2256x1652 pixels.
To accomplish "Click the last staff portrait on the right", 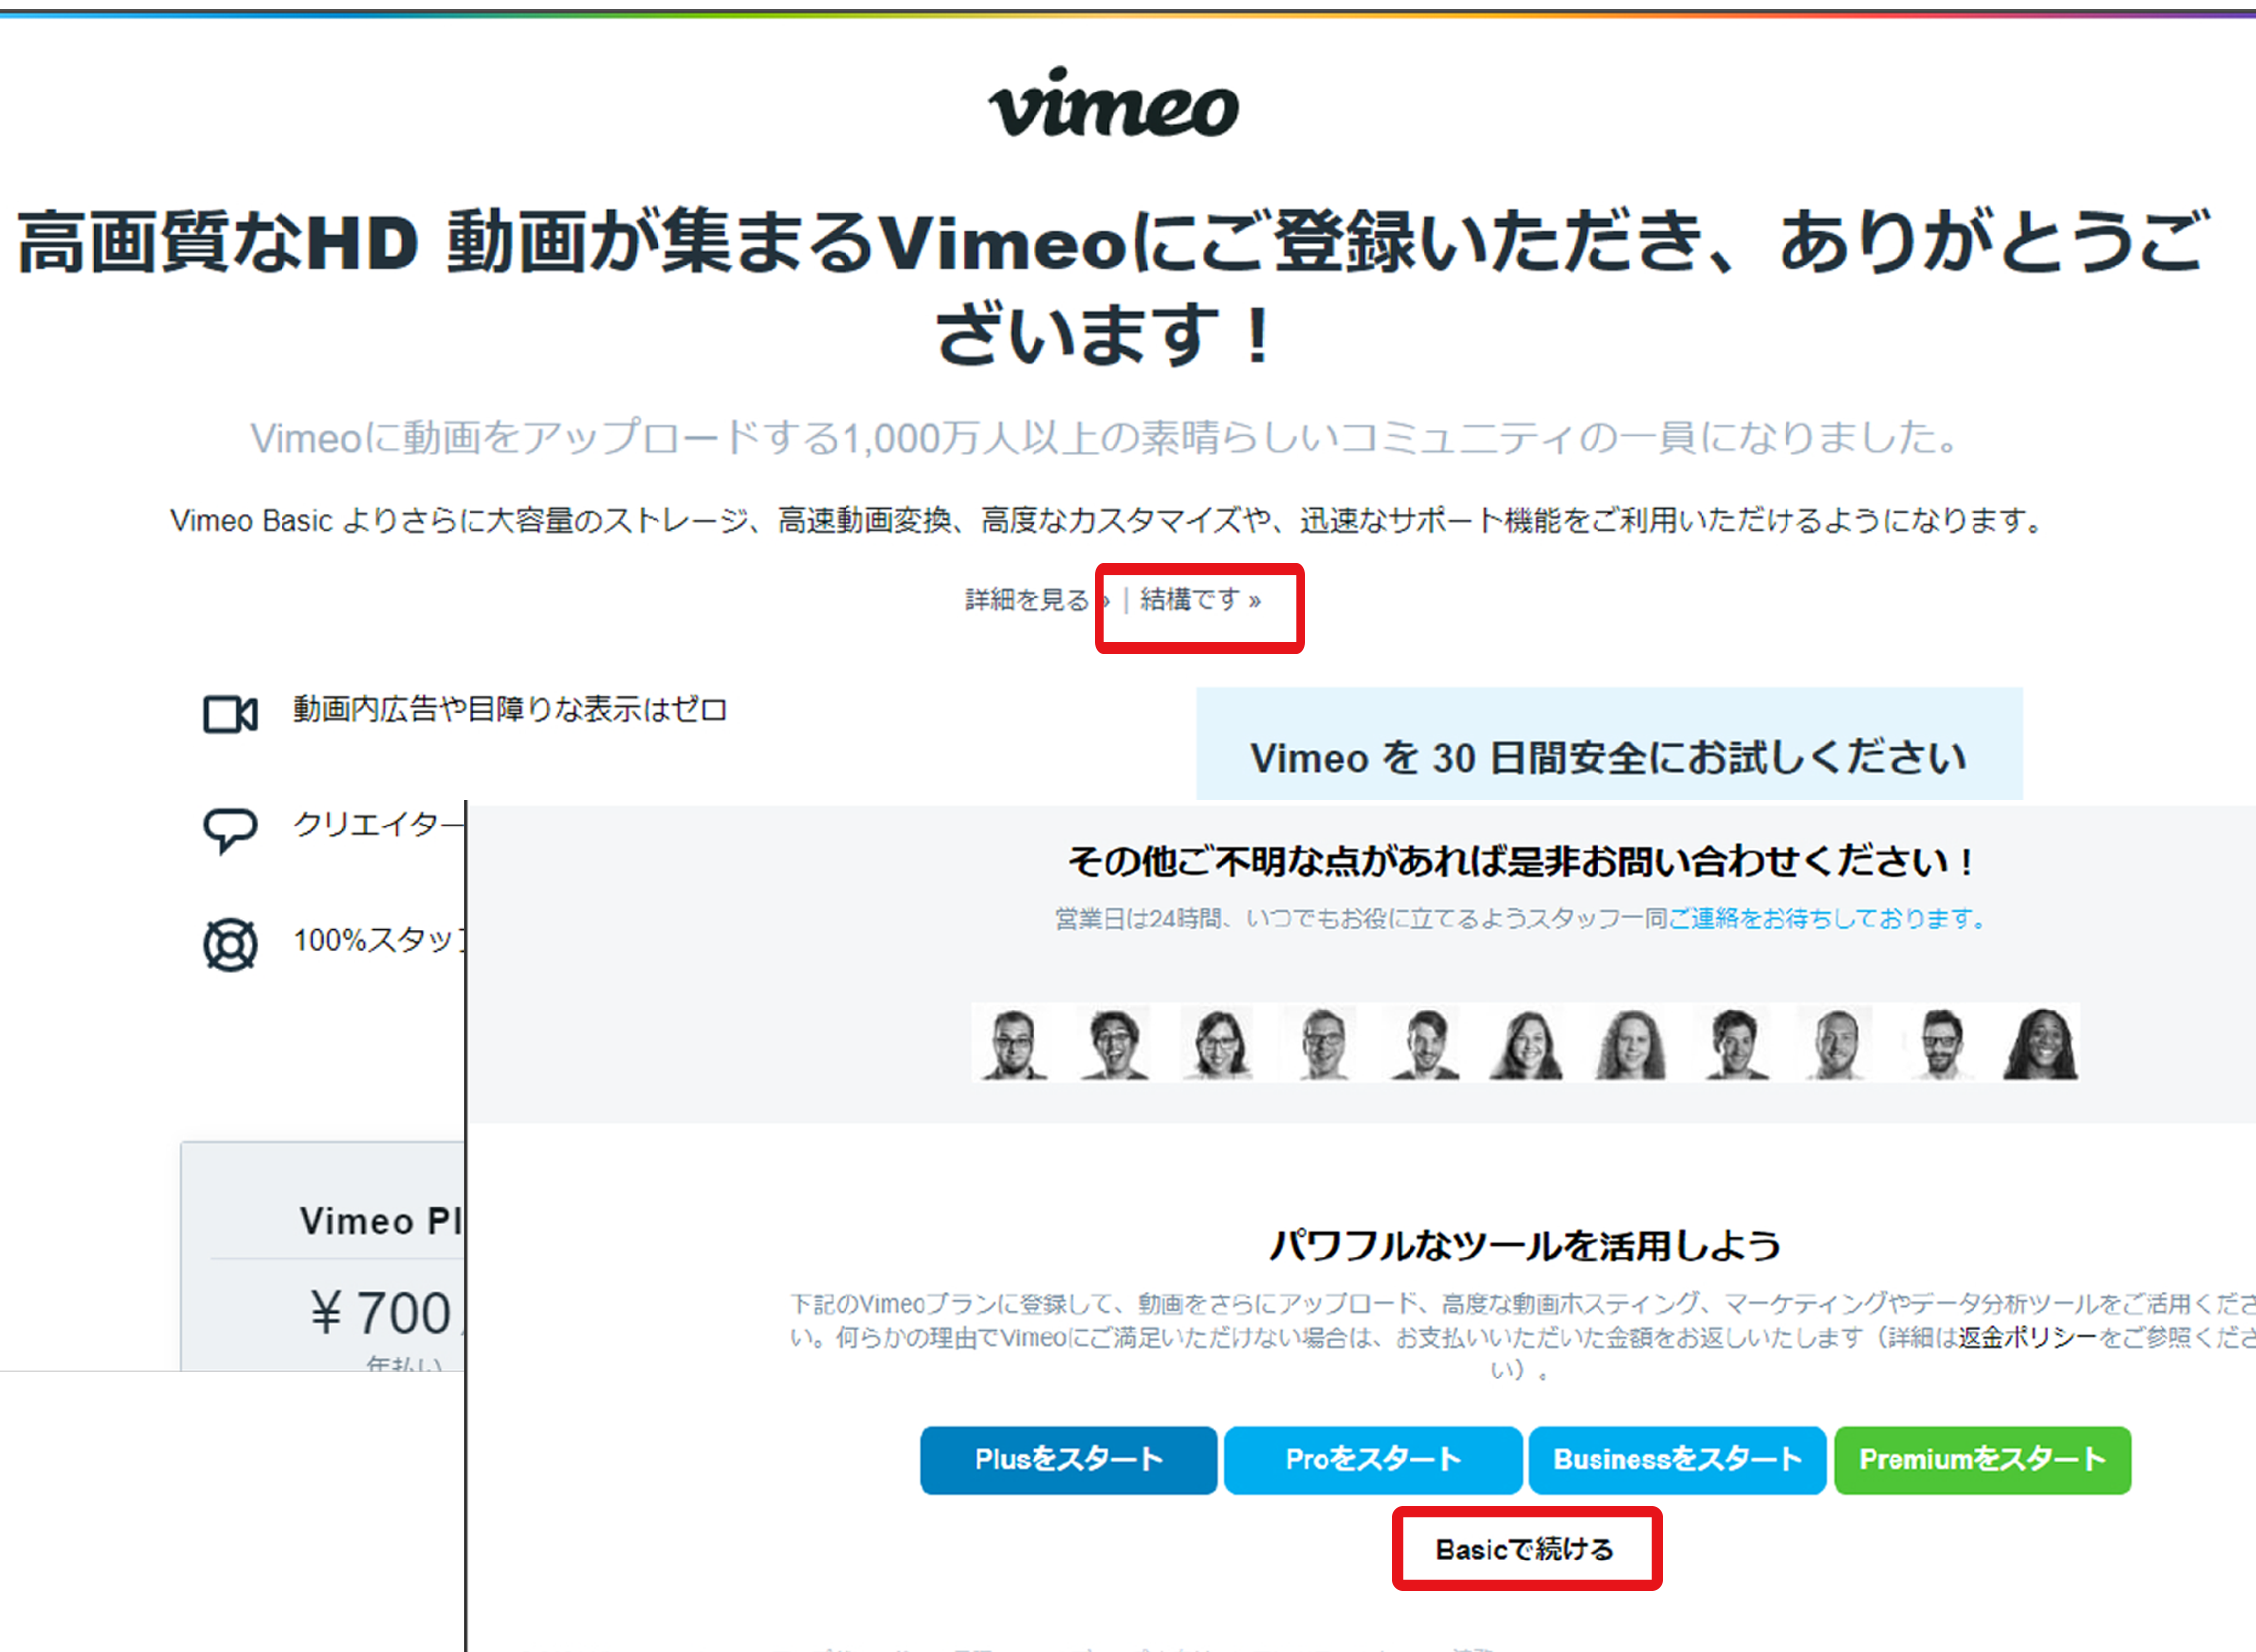I will click(x=2040, y=1043).
